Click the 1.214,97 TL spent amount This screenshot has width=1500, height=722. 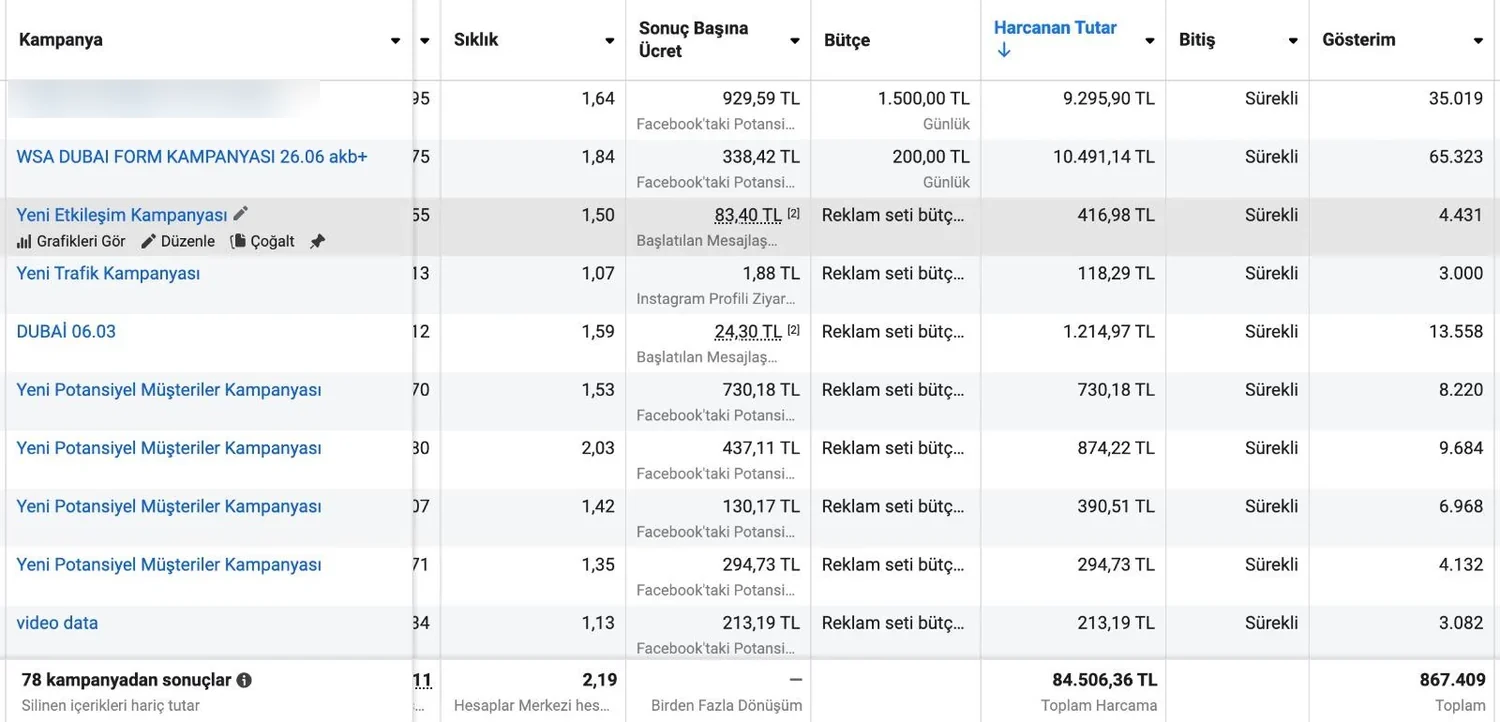pyautogui.click(x=1108, y=331)
